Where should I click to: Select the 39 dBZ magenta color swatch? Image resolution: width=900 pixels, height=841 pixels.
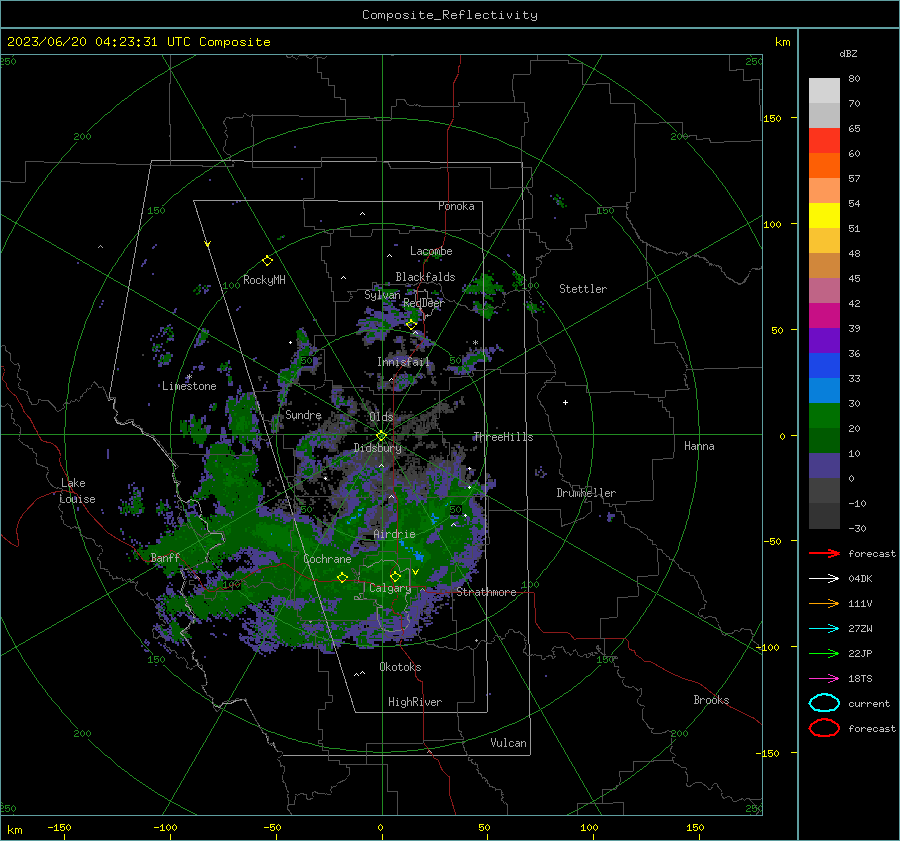pyautogui.click(x=824, y=315)
